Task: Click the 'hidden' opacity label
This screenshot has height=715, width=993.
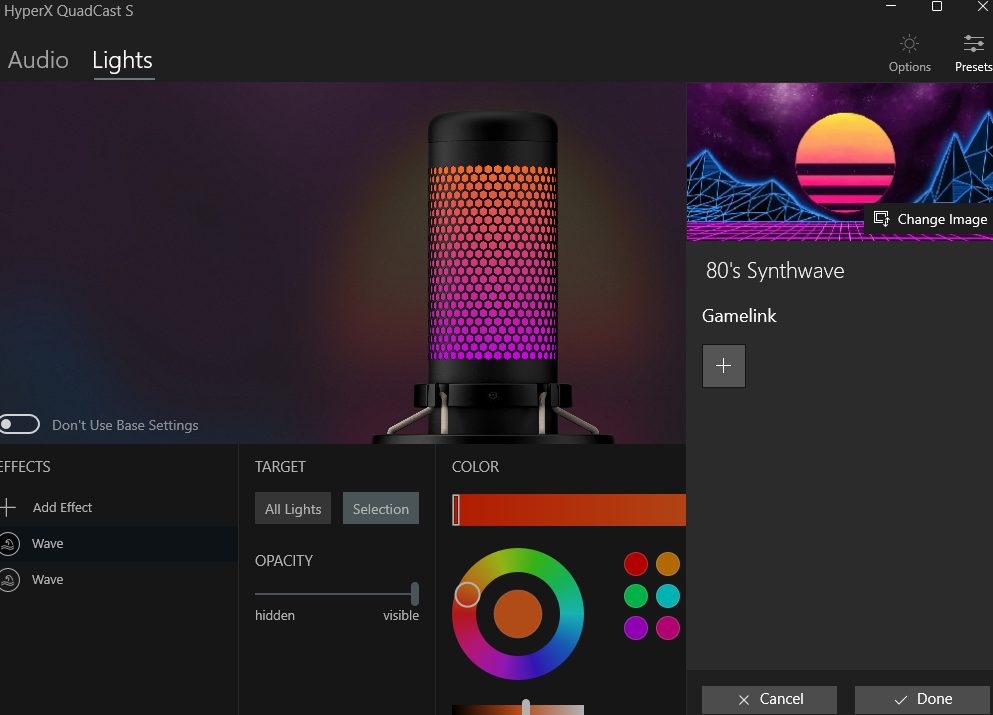Action: click(x=275, y=616)
